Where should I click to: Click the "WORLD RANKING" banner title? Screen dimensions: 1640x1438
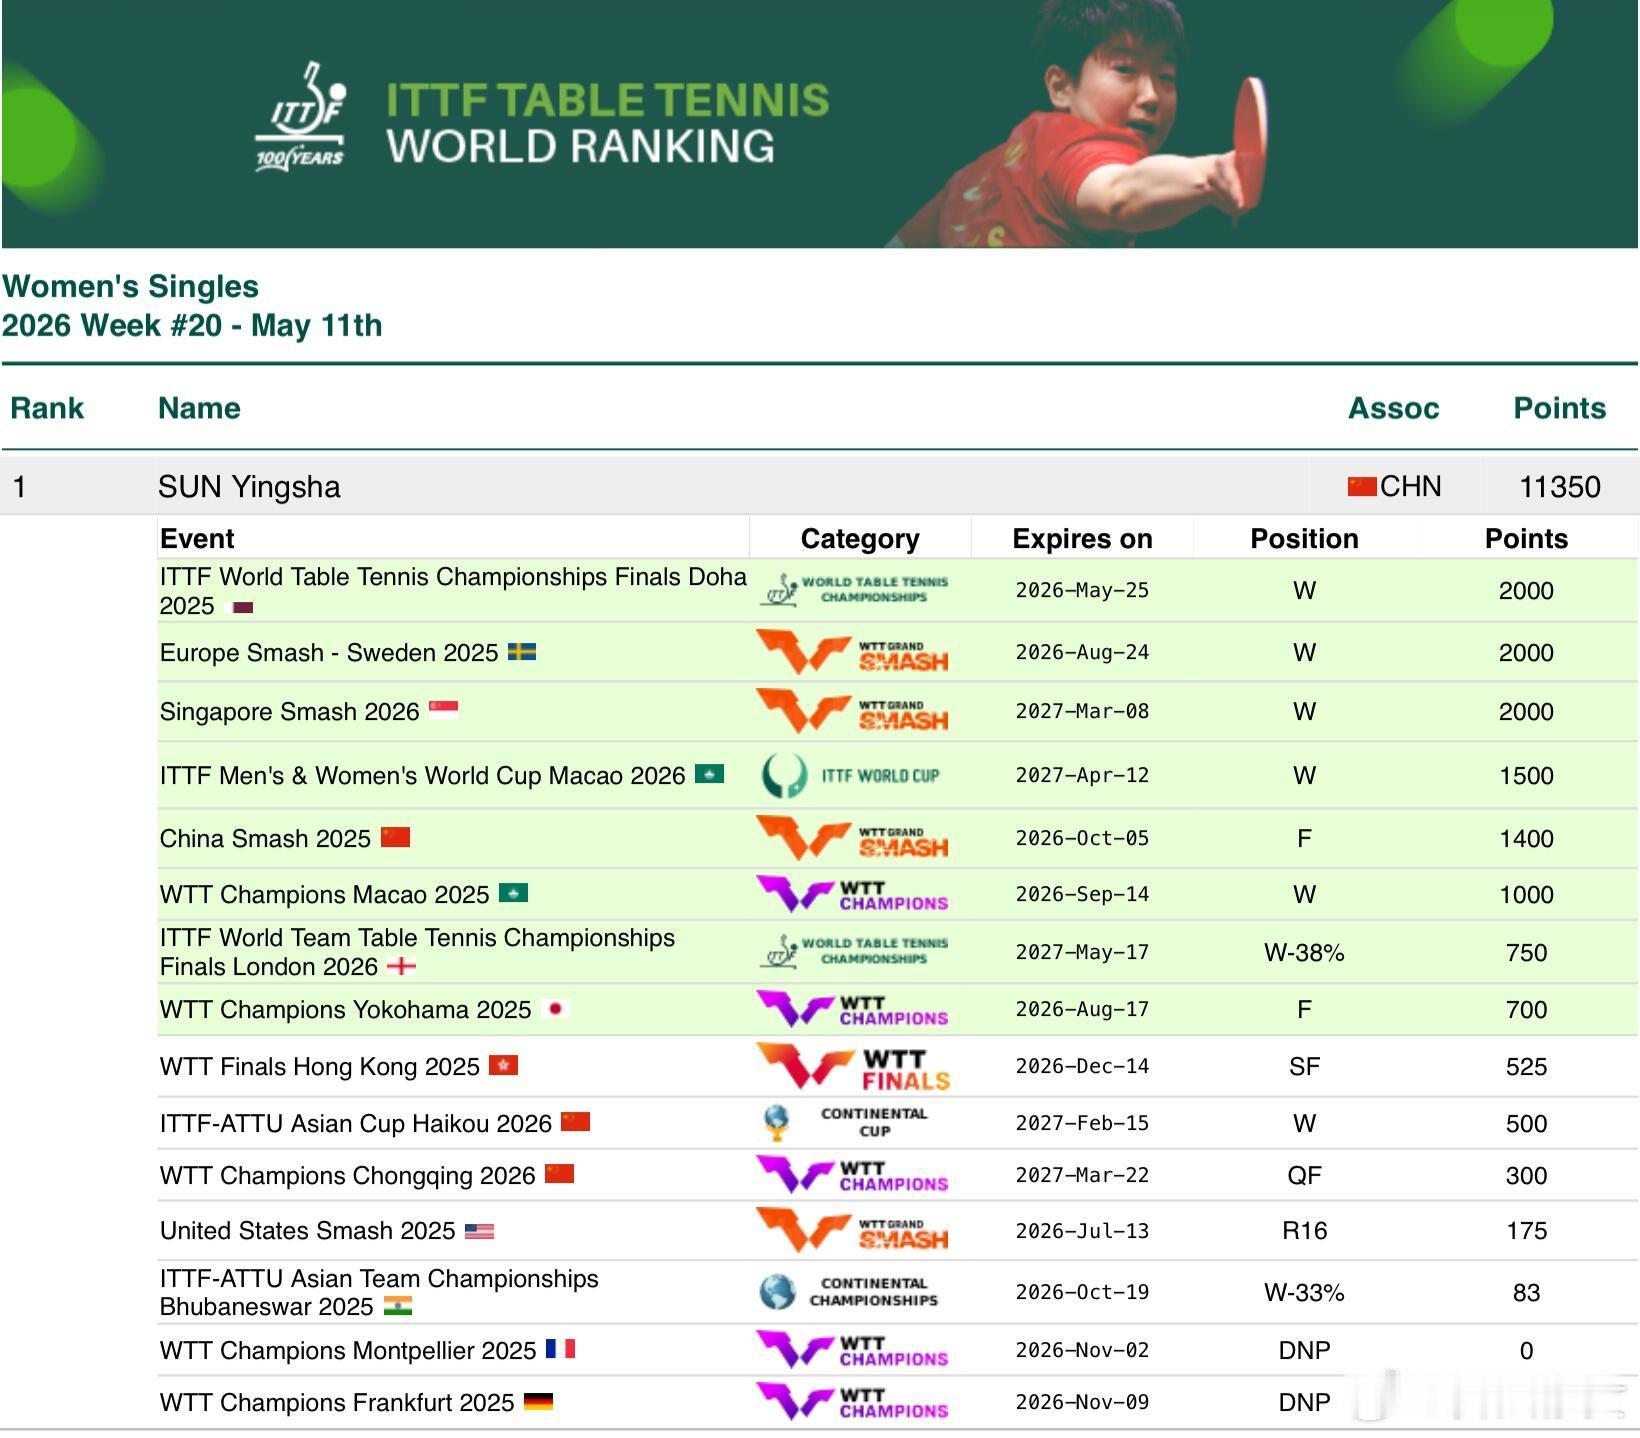pos(581,147)
